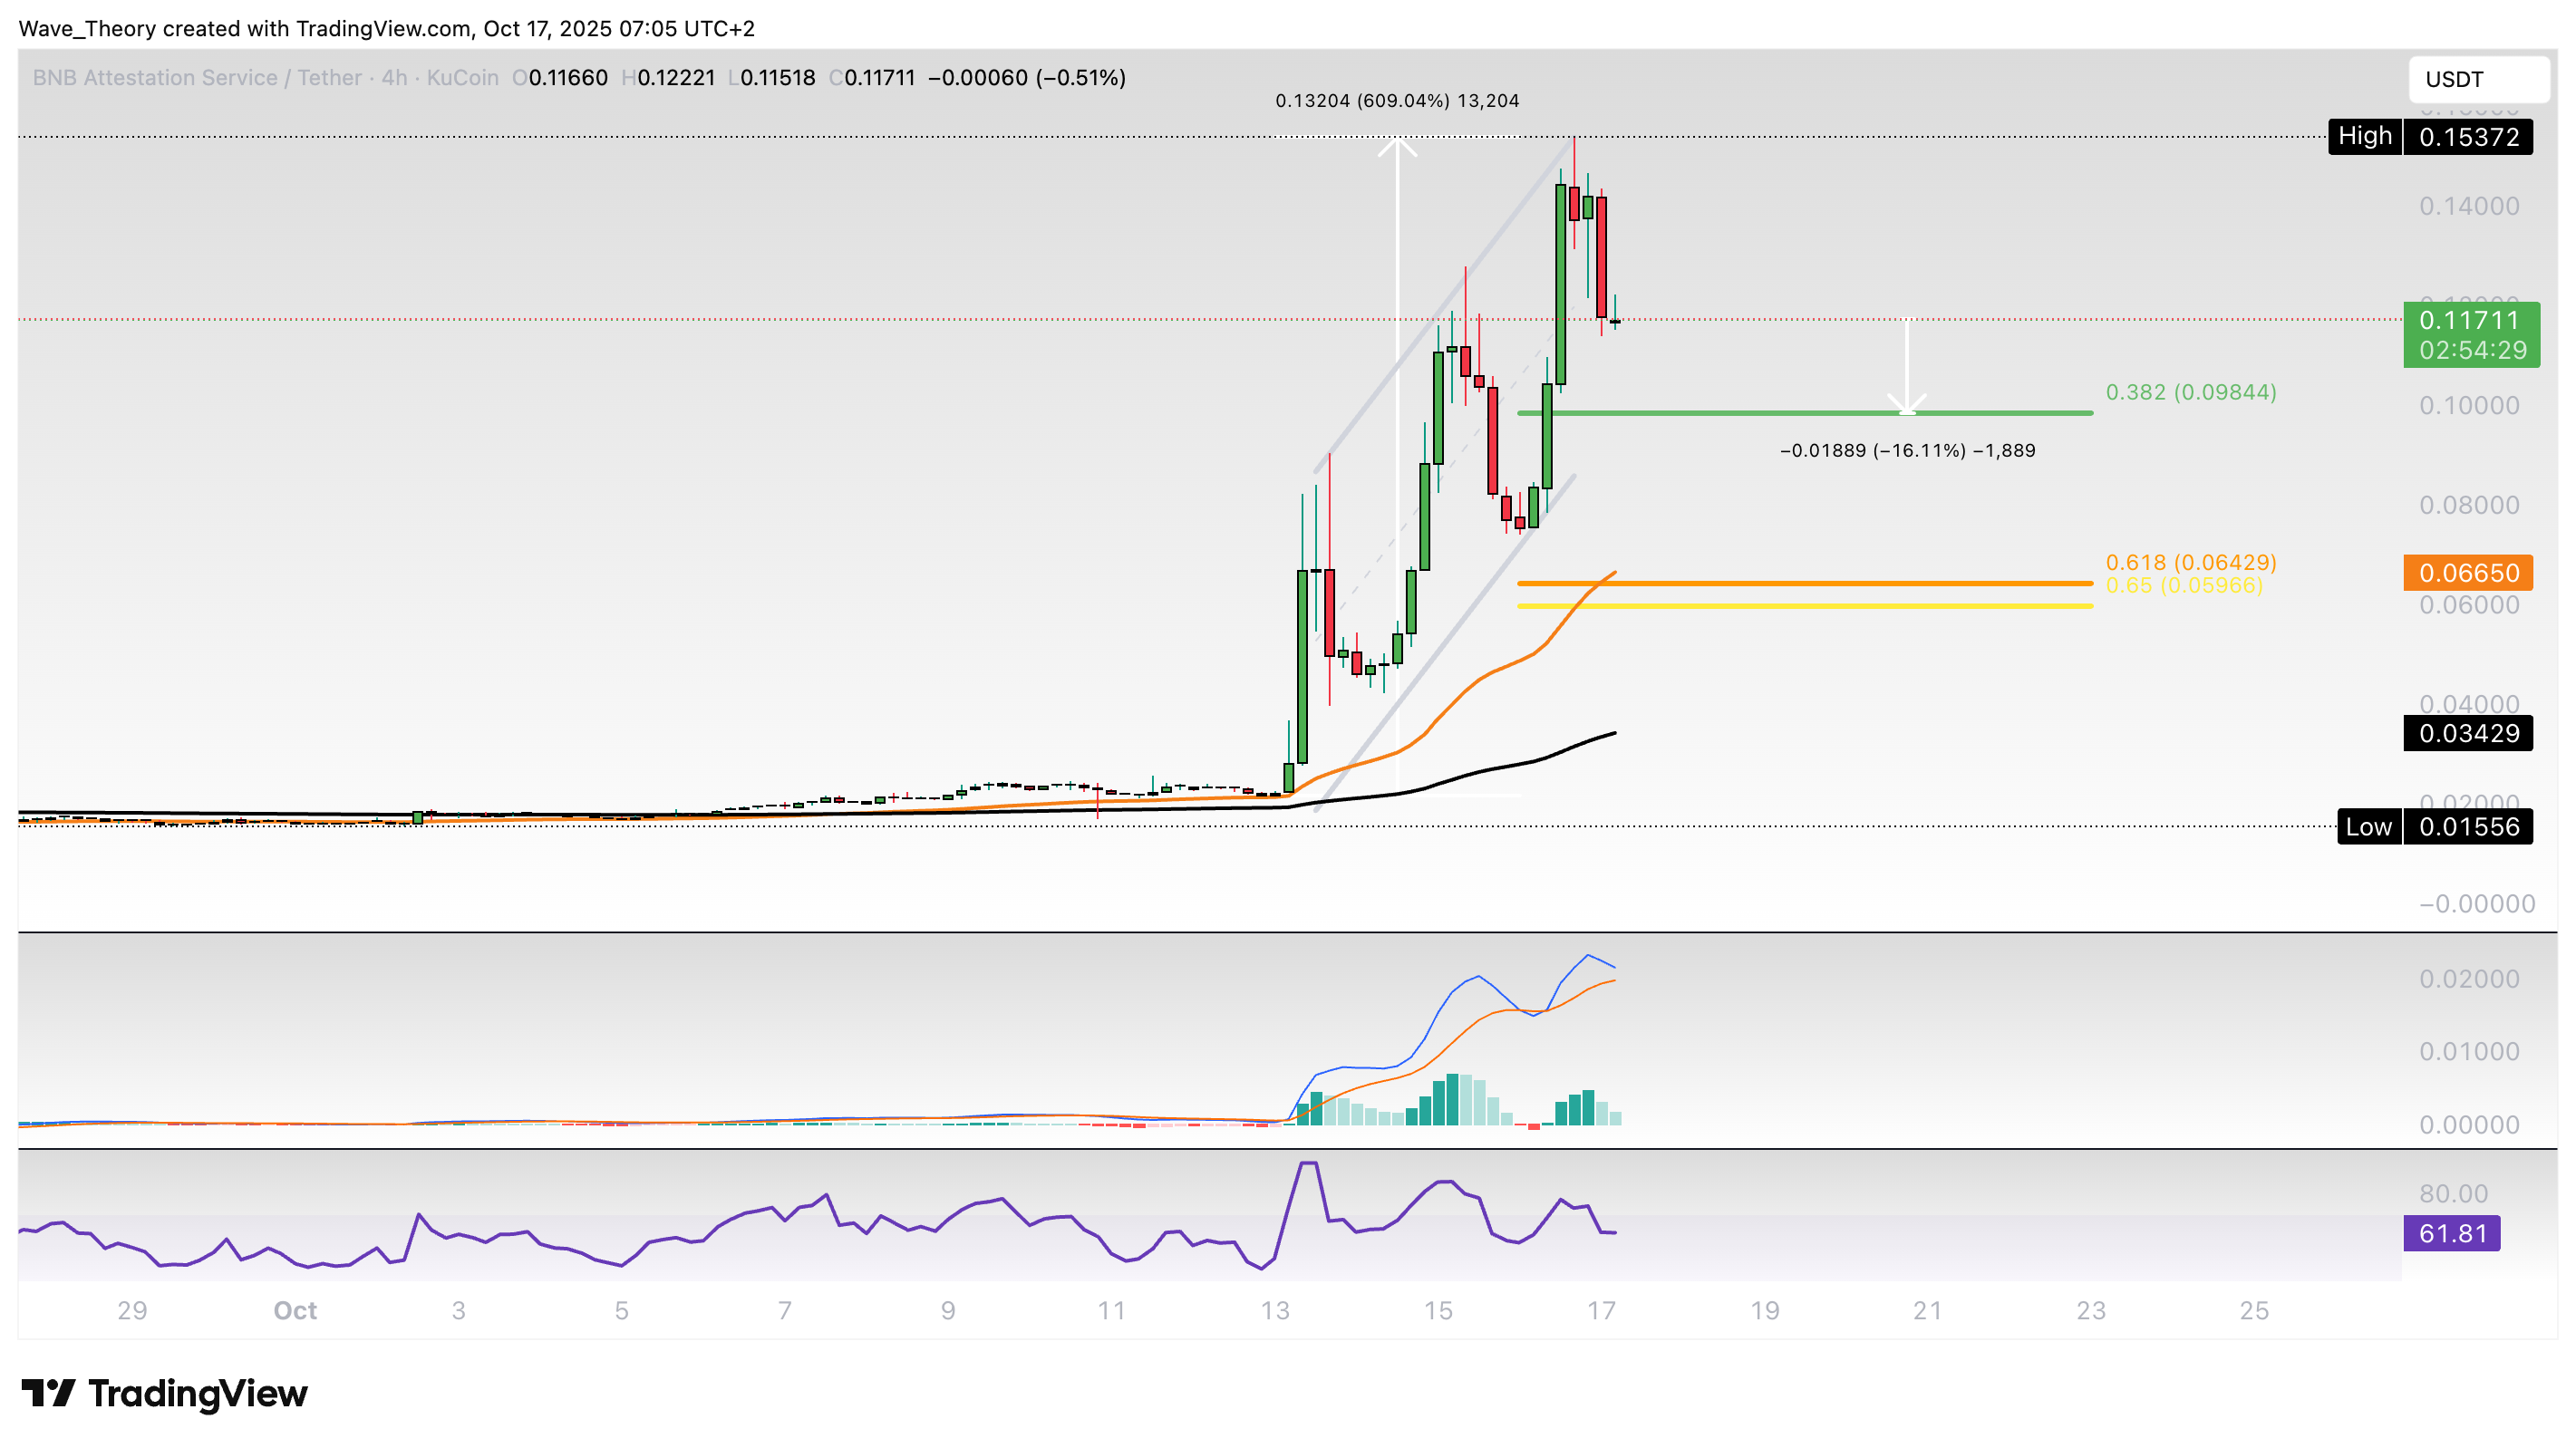The height and width of the screenshot is (1448, 2576).
Task: Select the 0.382 (0.09844) Fibonacci label
Action: click(2190, 392)
